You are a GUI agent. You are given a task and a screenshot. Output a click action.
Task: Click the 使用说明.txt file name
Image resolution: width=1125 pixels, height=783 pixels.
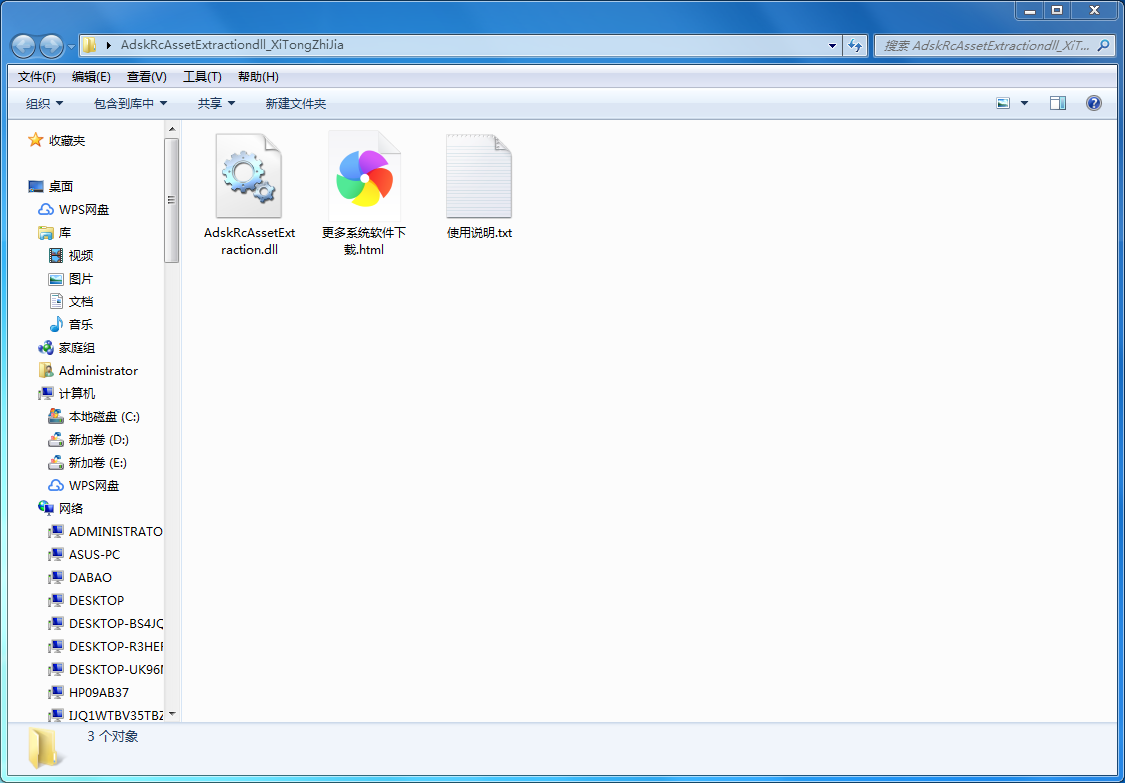pyautogui.click(x=479, y=233)
